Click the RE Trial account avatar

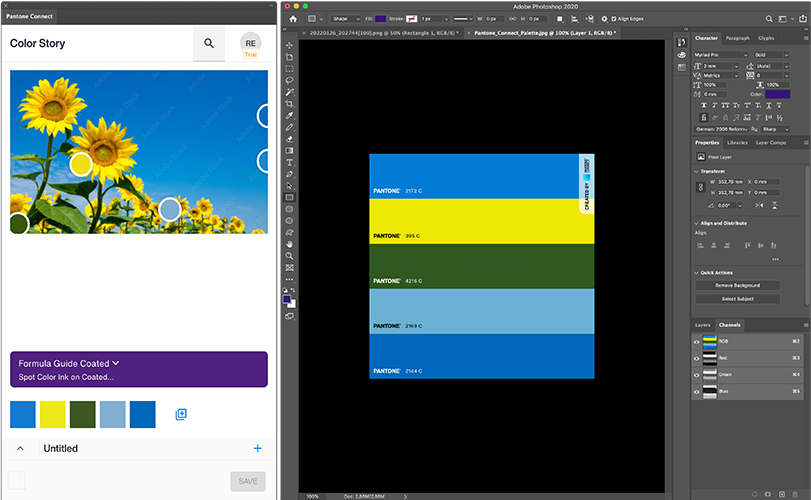pos(251,44)
